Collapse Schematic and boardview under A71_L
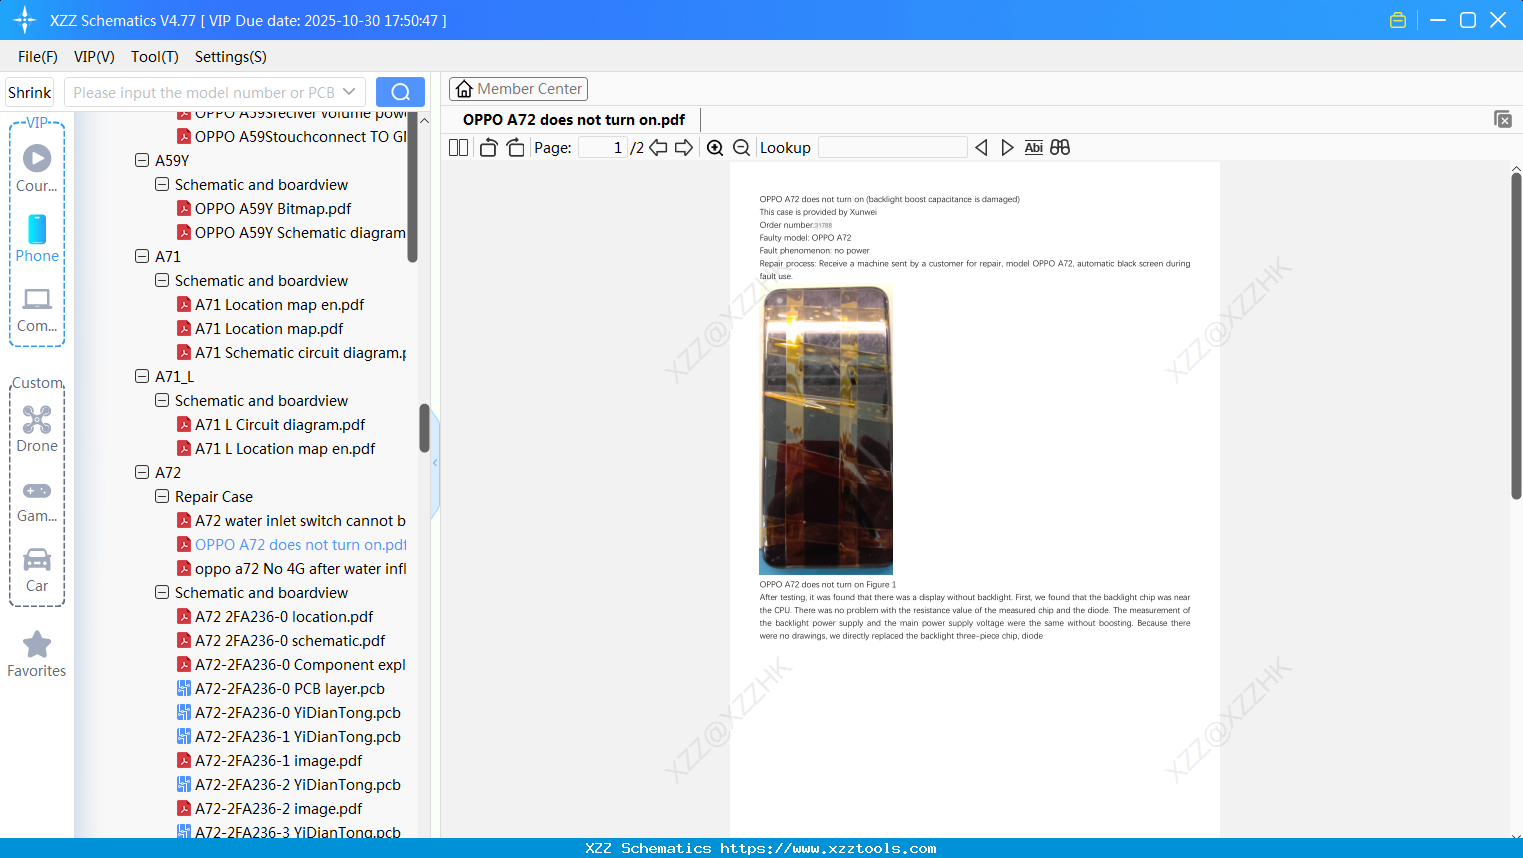The height and width of the screenshot is (858, 1523). [x=162, y=400]
